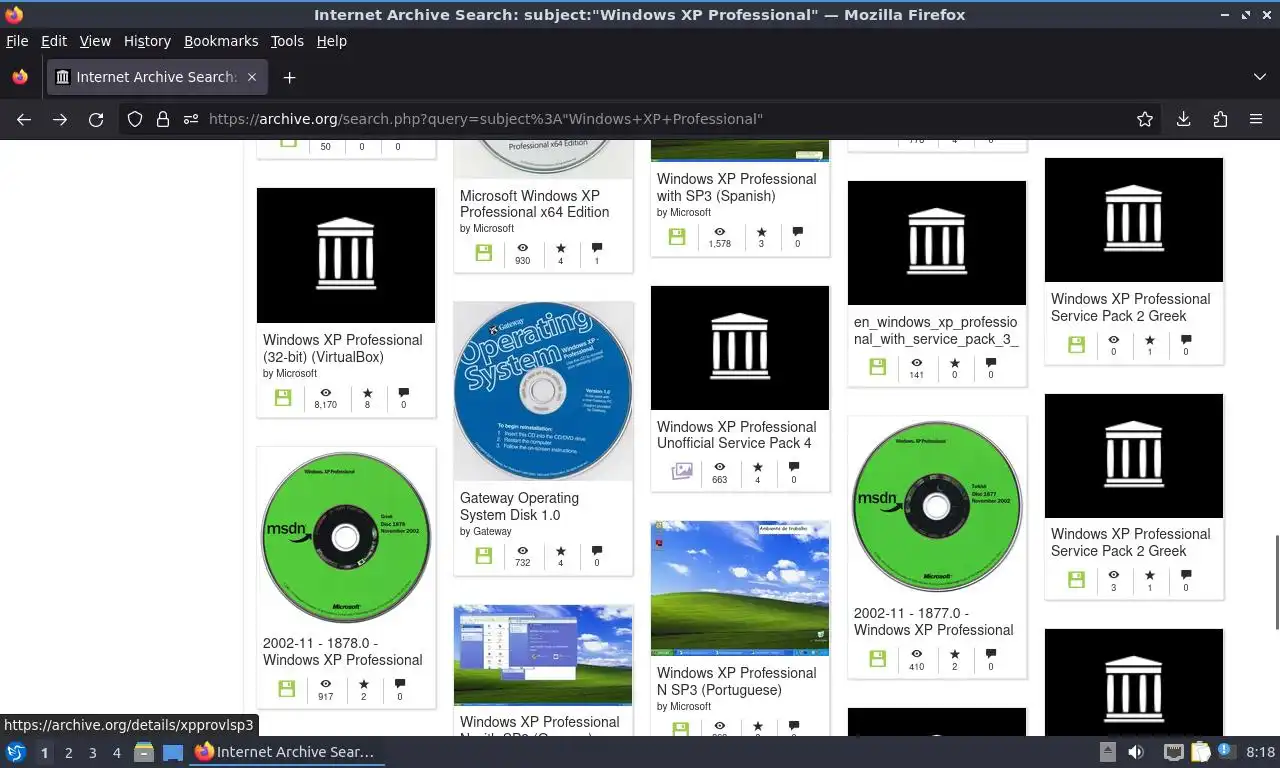Open the Help menu
Image resolution: width=1280 pixels, height=768 pixels.
[x=331, y=41]
